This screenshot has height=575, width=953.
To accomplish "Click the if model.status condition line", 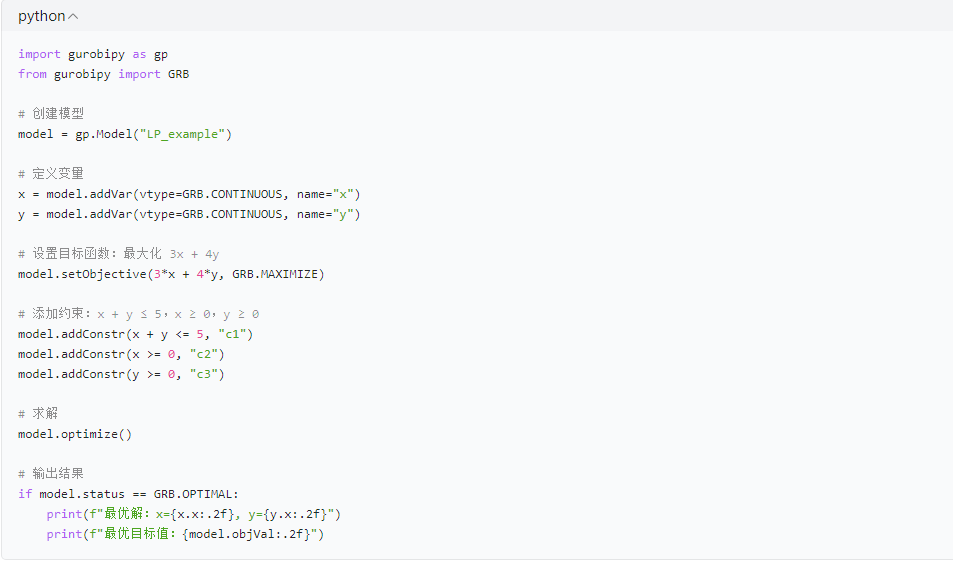I will [x=128, y=494].
